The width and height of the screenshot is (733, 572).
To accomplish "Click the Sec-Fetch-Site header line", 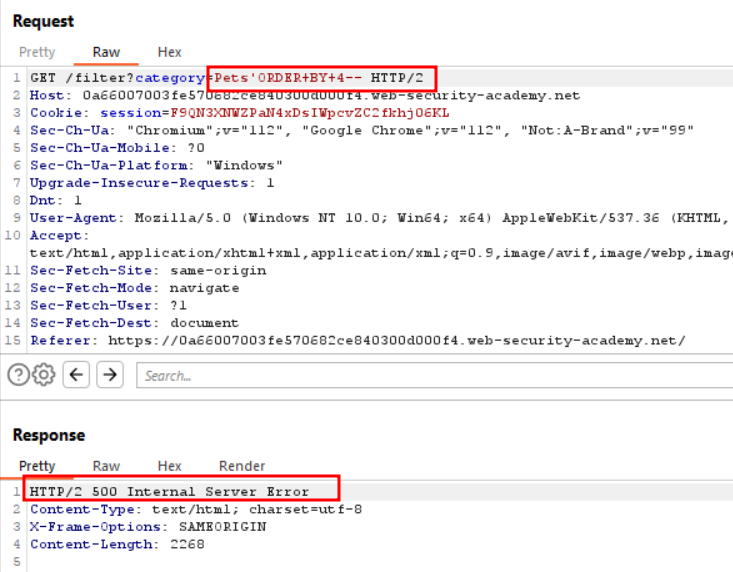I will coord(148,271).
